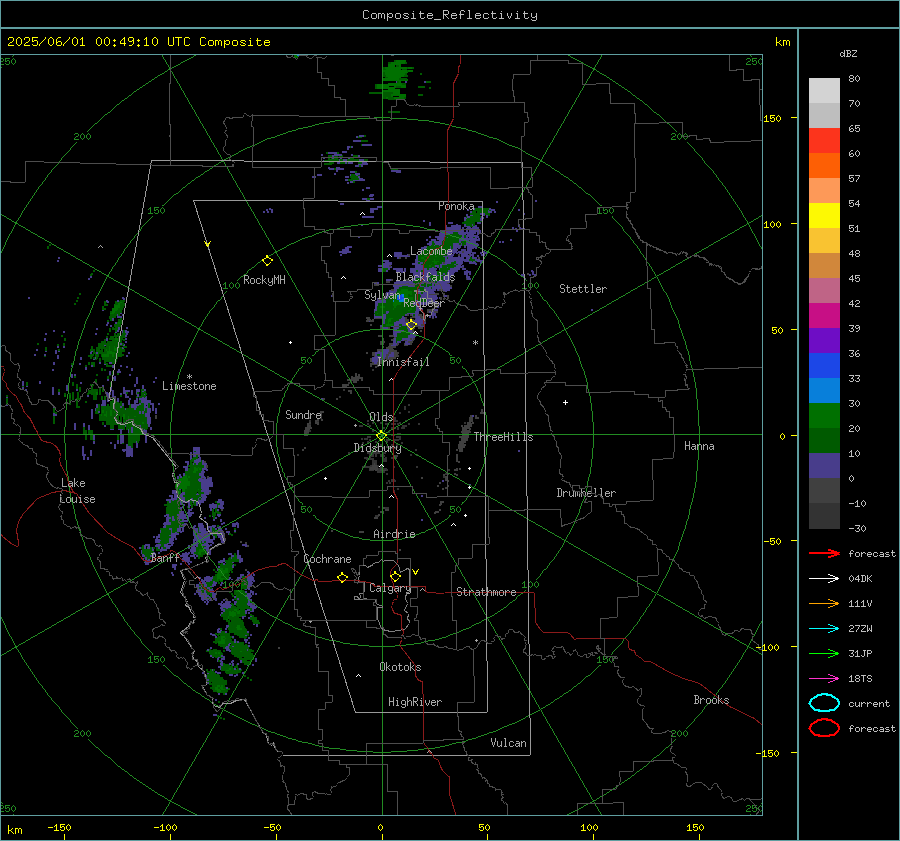Click the Innisfail label
The width and height of the screenshot is (900, 841).
click(403, 362)
